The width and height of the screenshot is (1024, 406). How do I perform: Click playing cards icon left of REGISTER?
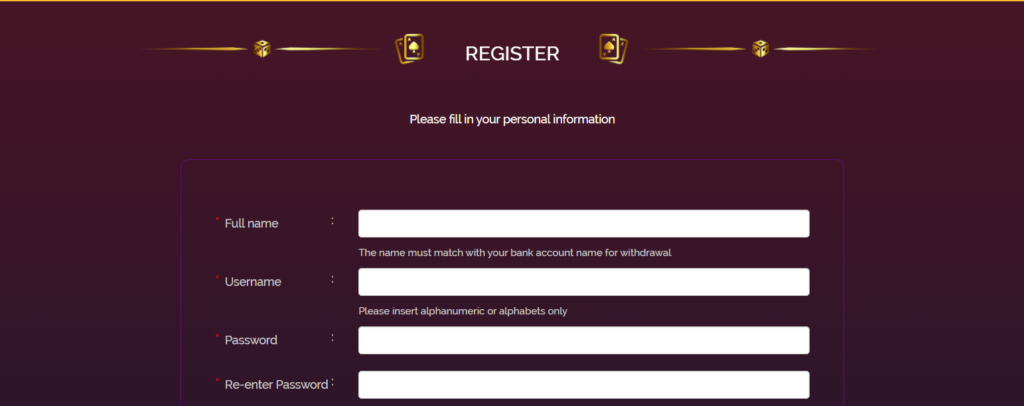(x=411, y=49)
